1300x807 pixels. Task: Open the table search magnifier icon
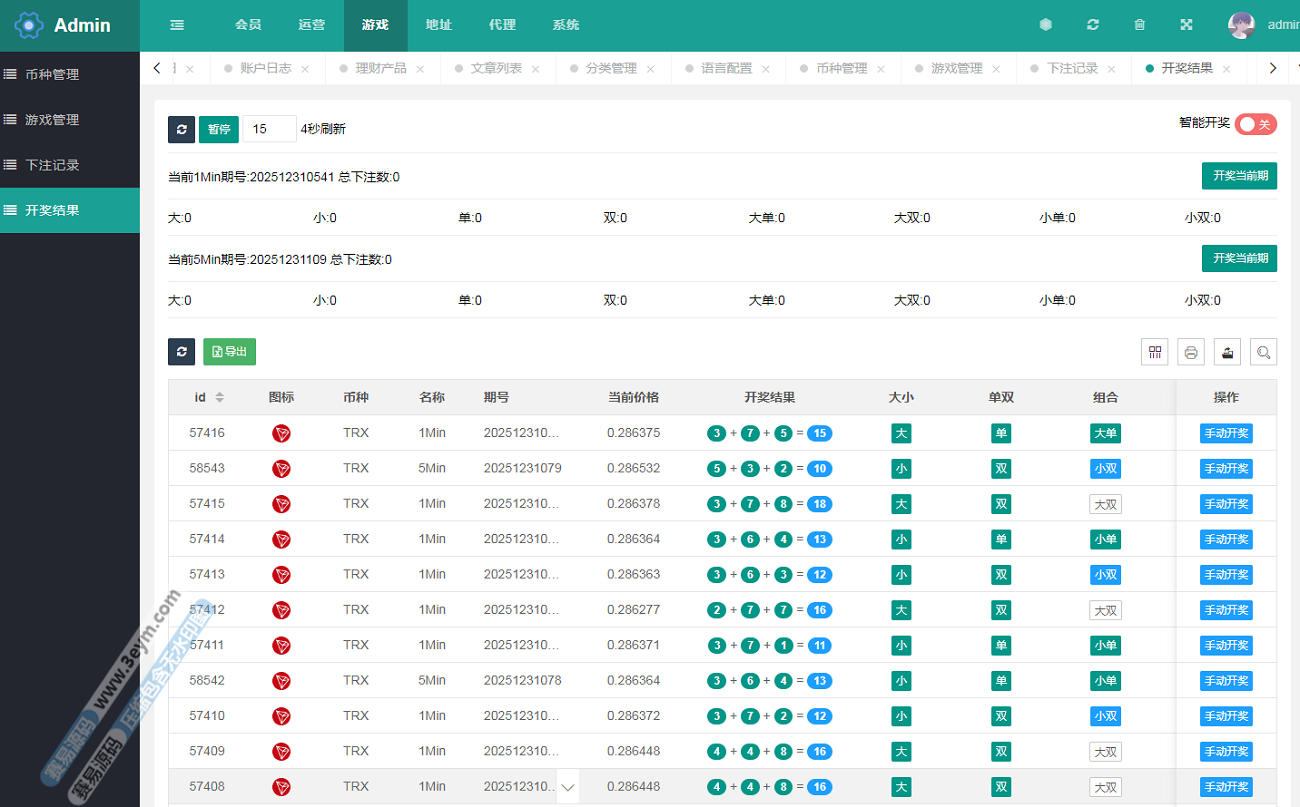pos(1263,352)
